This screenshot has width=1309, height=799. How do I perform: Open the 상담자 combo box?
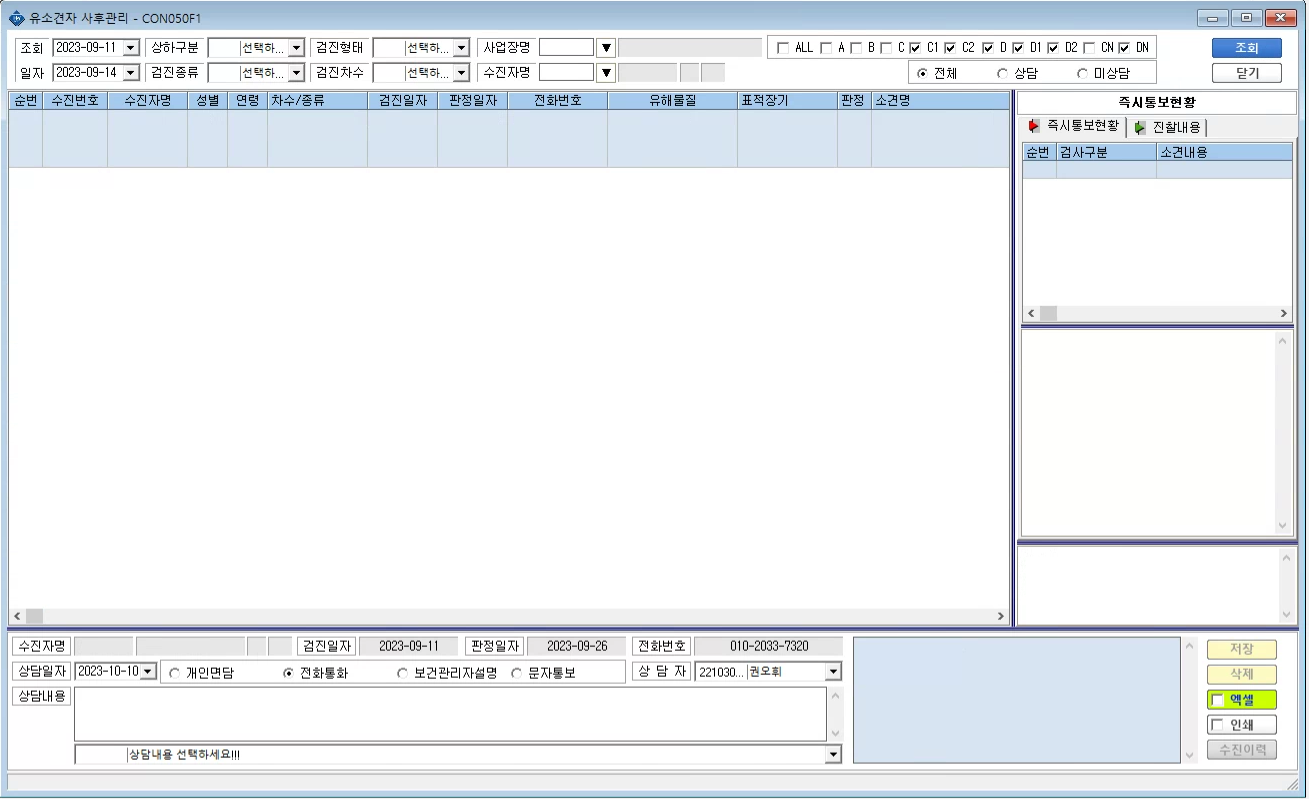point(834,672)
